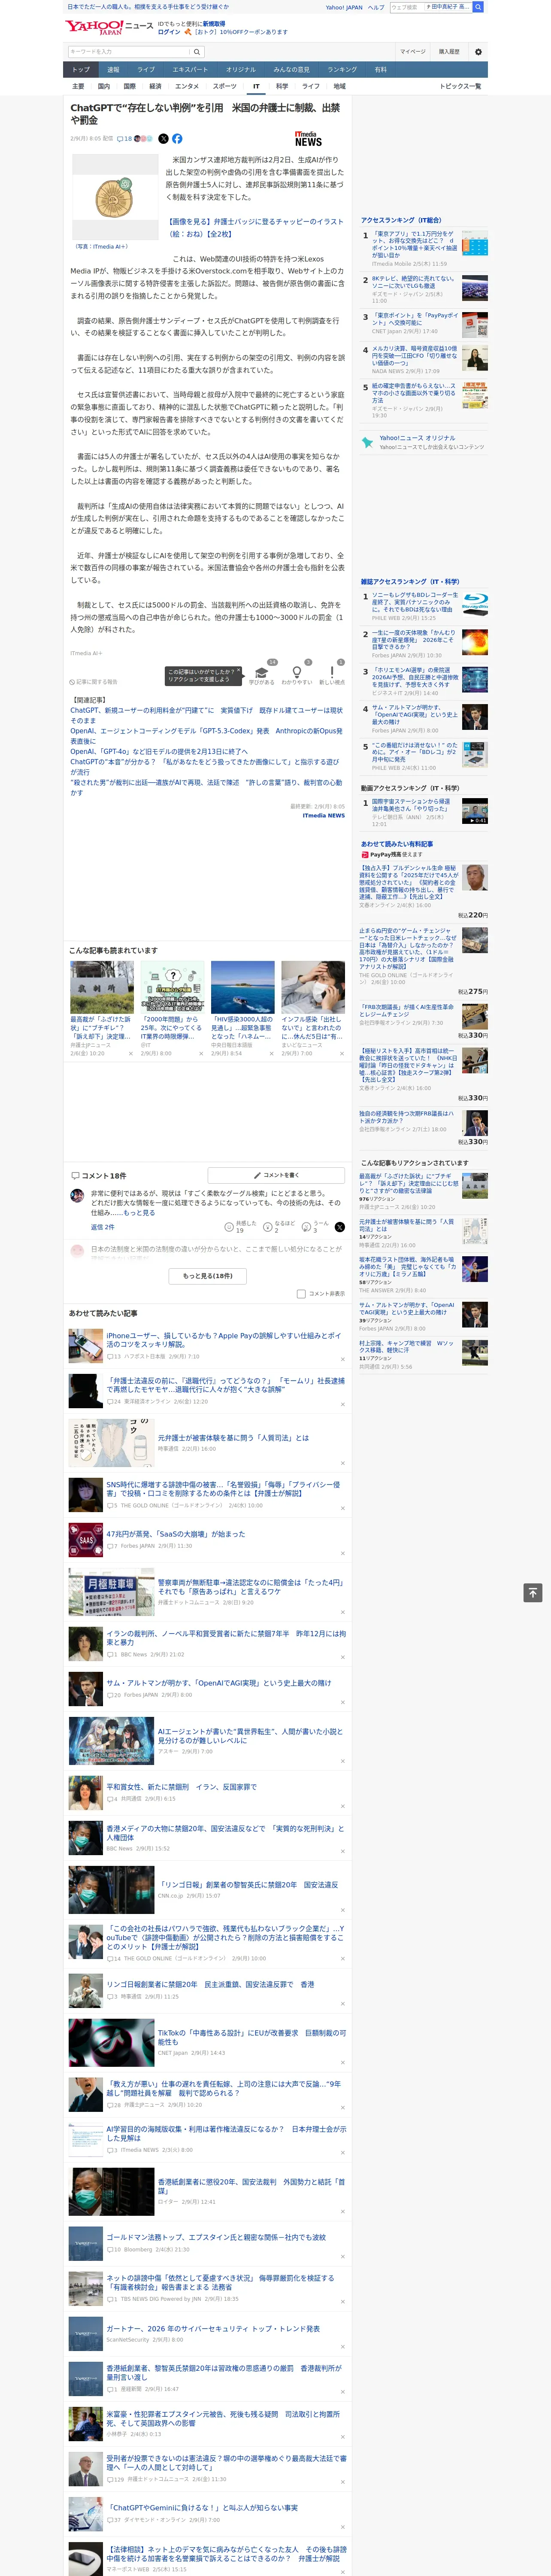
Task: Open the 有料 navigation tab
Action: (x=380, y=70)
